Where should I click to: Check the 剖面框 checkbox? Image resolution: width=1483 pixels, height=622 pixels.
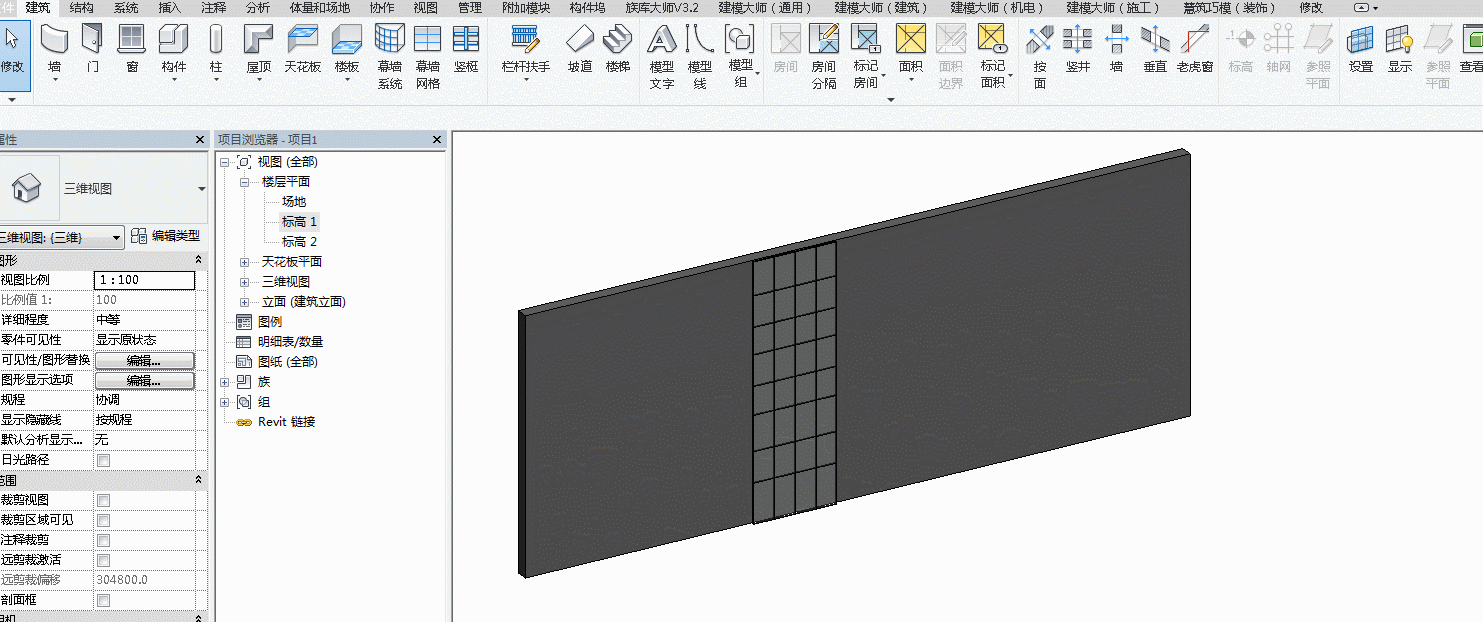click(x=104, y=600)
